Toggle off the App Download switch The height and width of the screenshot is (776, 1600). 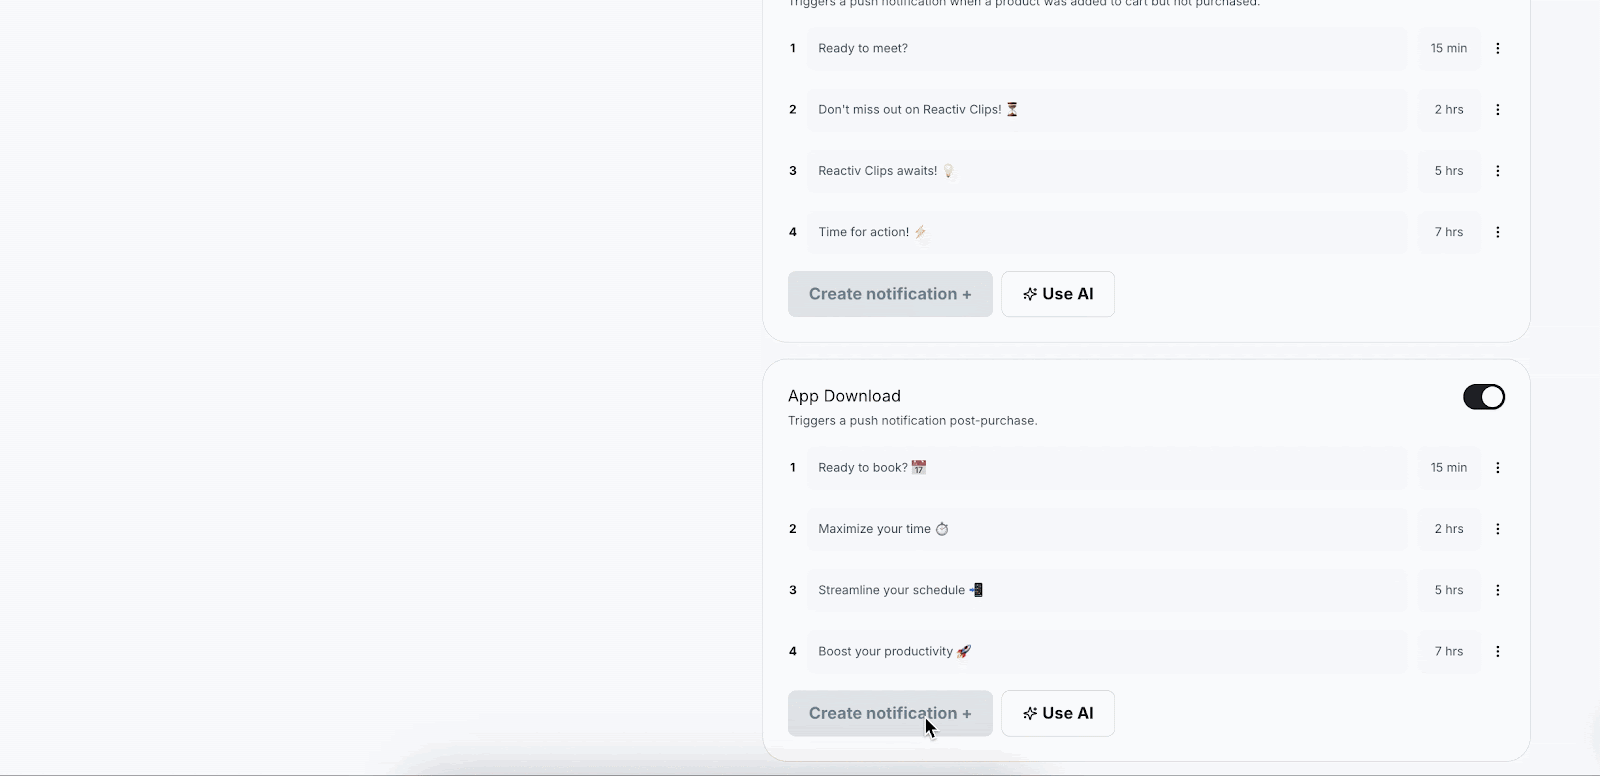point(1483,397)
